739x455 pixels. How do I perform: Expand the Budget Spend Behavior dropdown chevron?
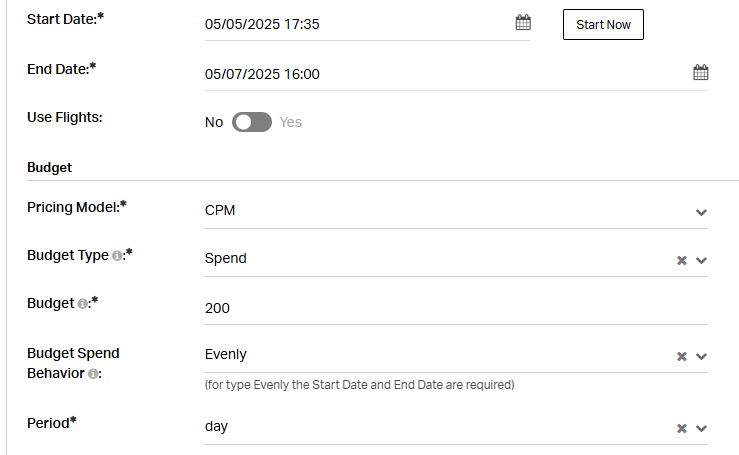tap(701, 356)
